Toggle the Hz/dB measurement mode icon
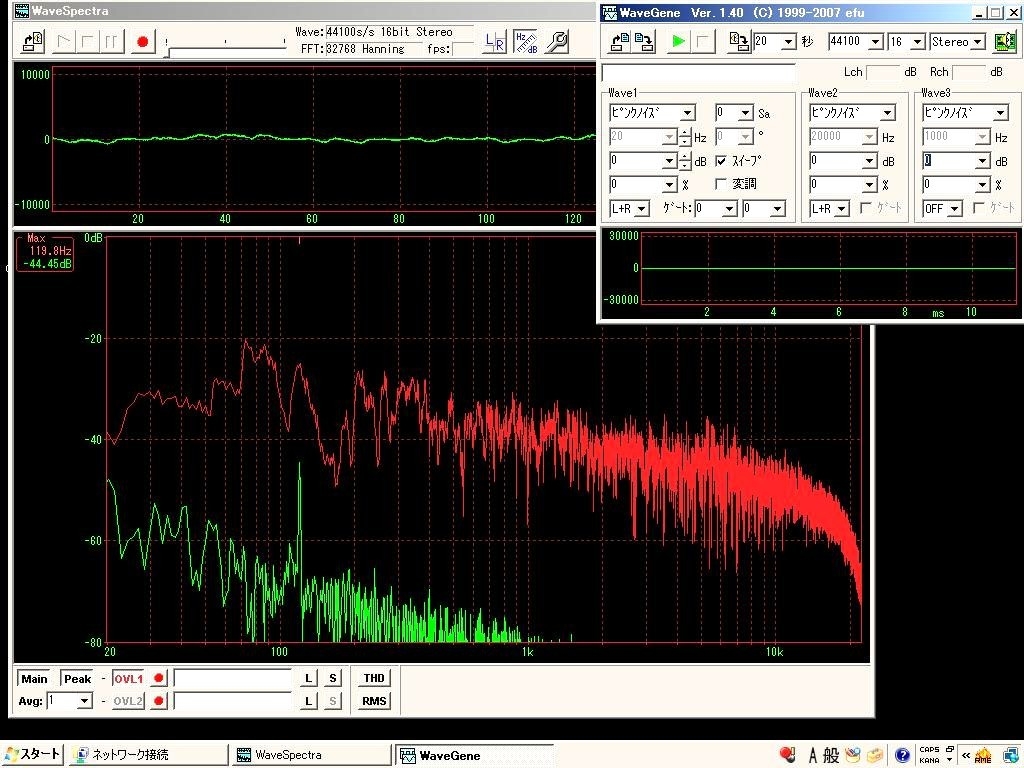Screen dimensions: 1024x768 (526, 42)
